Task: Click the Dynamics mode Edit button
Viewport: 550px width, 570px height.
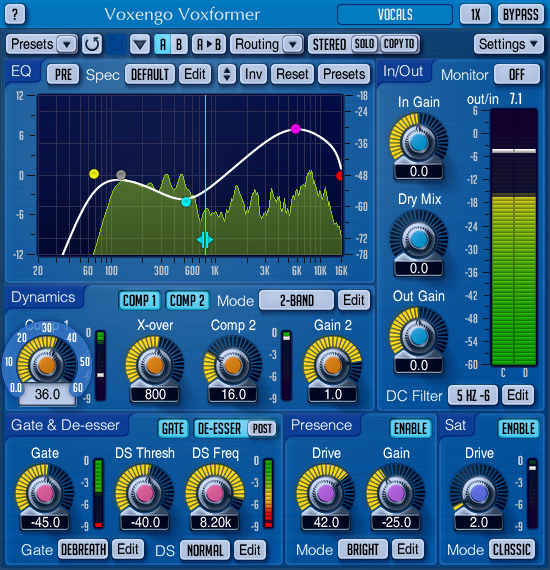Action: pyautogui.click(x=354, y=300)
